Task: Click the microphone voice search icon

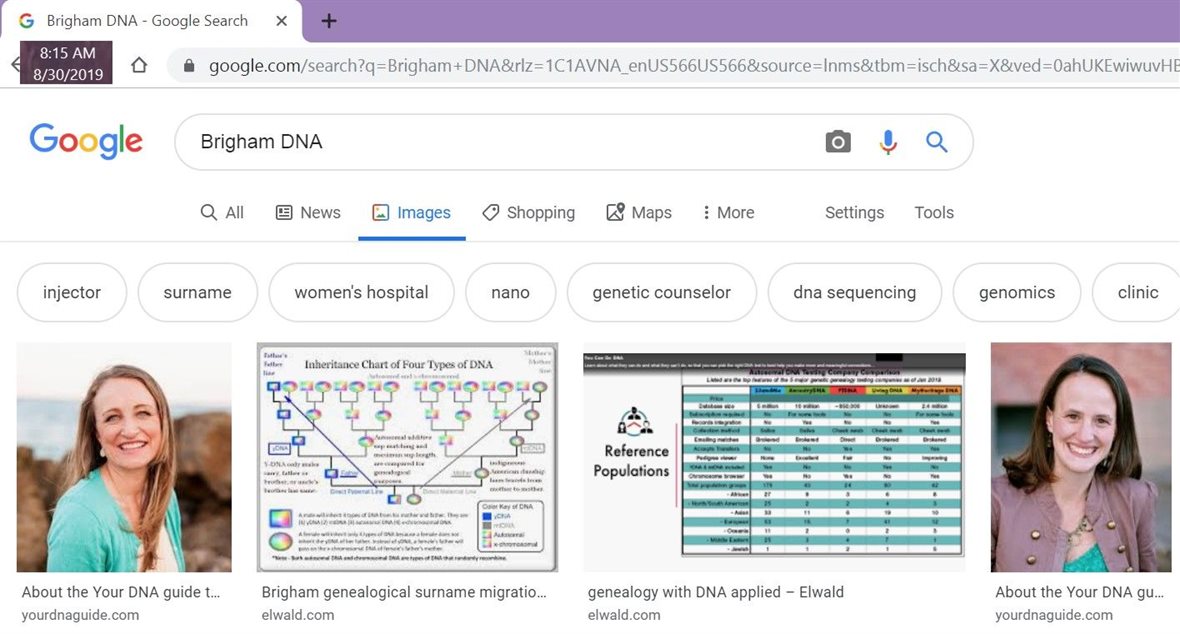Action: pos(888,142)
